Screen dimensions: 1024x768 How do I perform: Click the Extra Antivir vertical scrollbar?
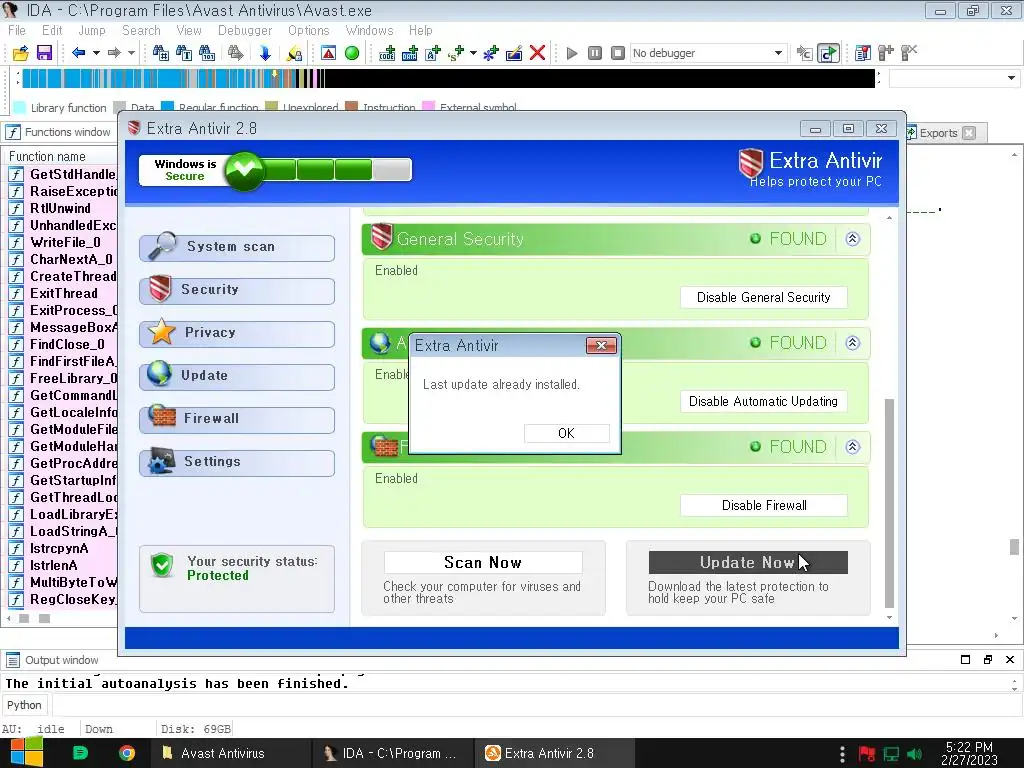(889, 503)
